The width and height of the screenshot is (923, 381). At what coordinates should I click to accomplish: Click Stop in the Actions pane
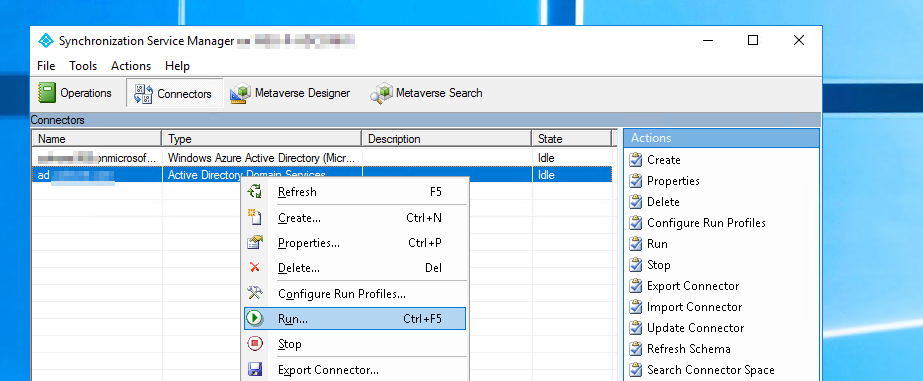[x=658, y=264]
